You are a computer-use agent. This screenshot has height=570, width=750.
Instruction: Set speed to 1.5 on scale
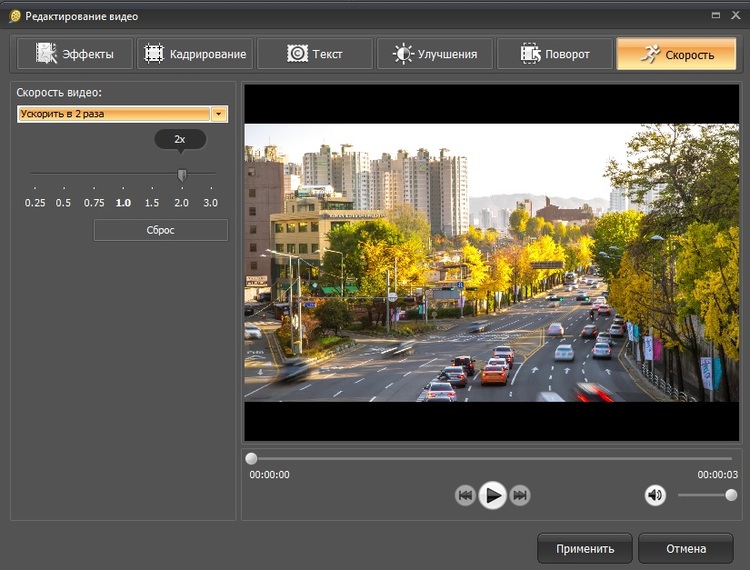click(152, 203)
